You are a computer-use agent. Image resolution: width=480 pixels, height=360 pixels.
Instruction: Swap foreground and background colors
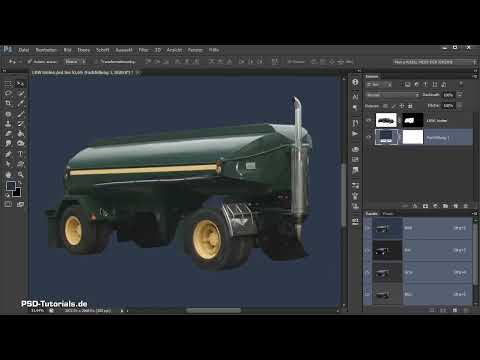(19, 183)
